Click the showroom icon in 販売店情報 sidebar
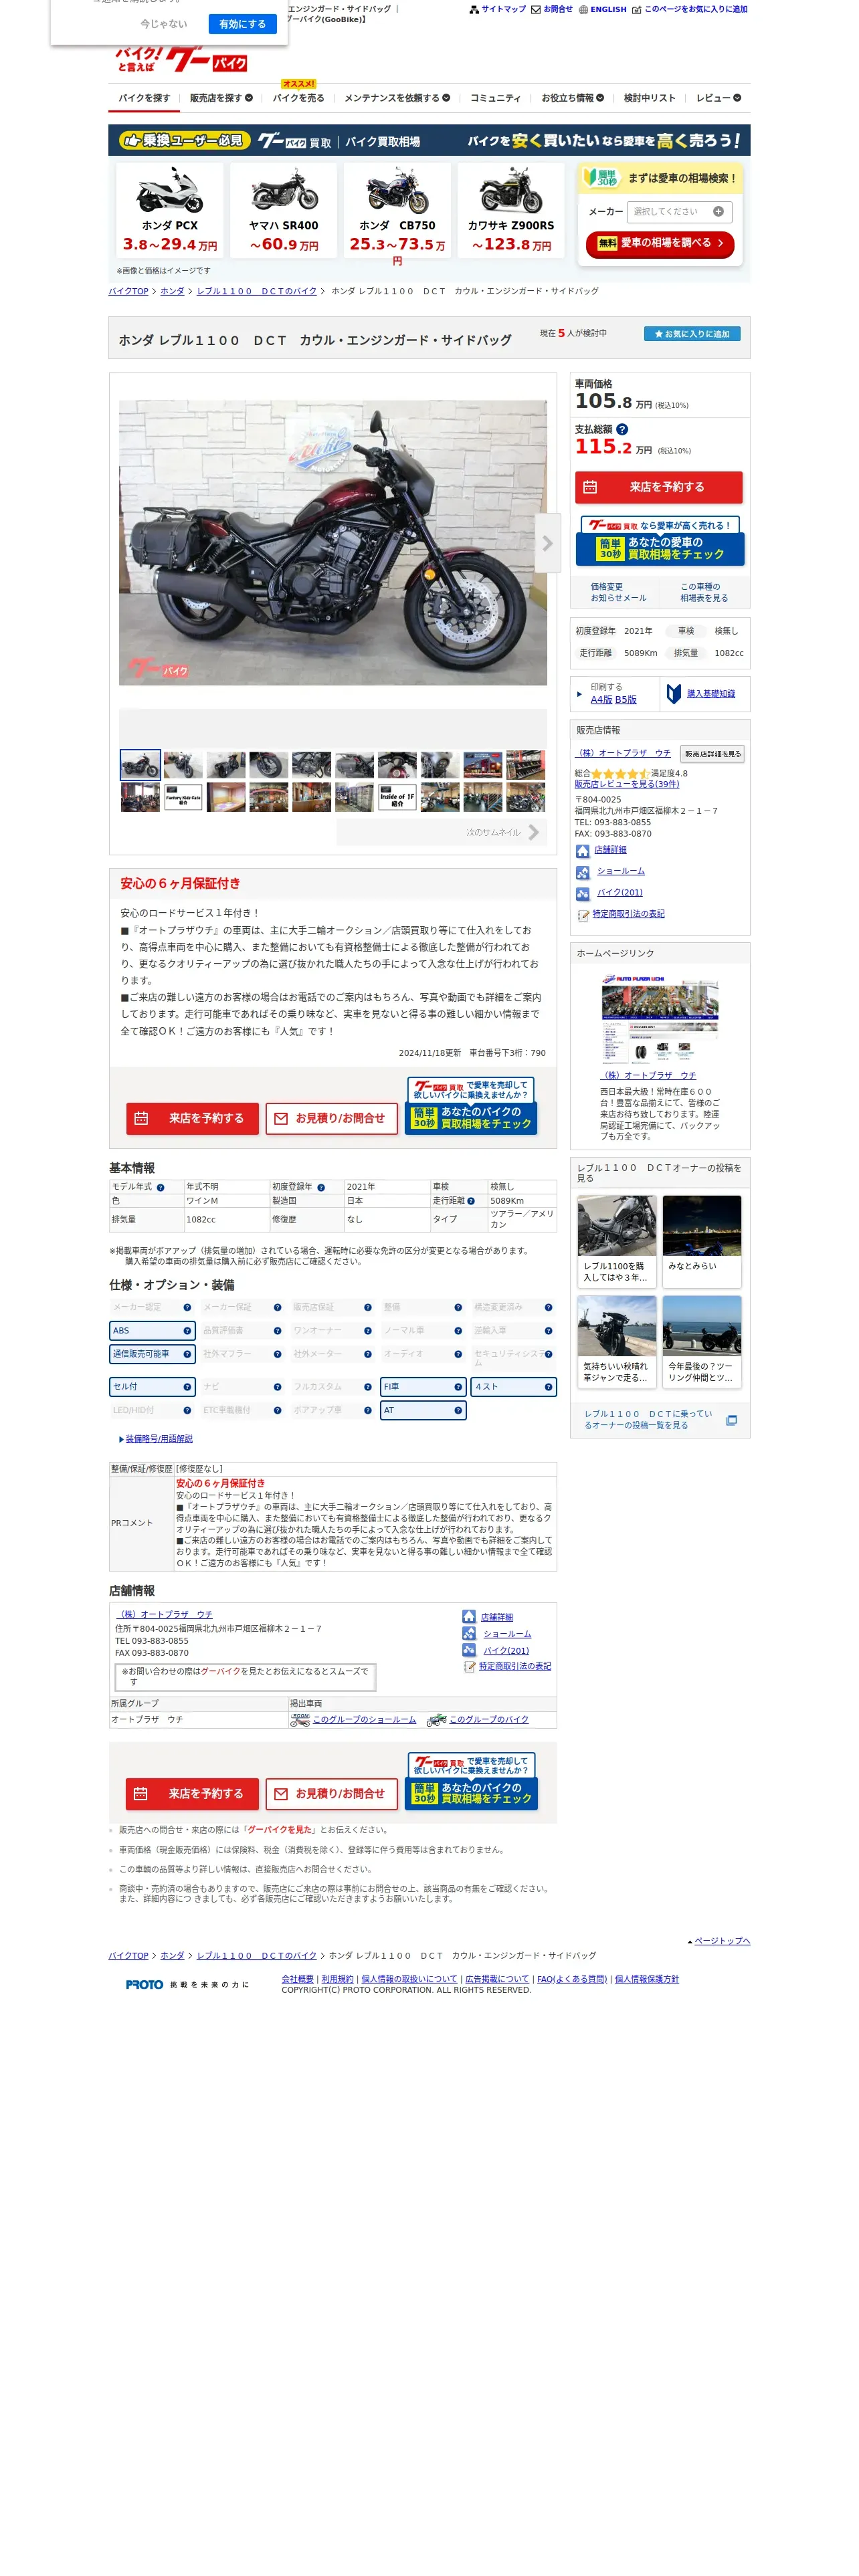859x2576 pixels. 582,872
